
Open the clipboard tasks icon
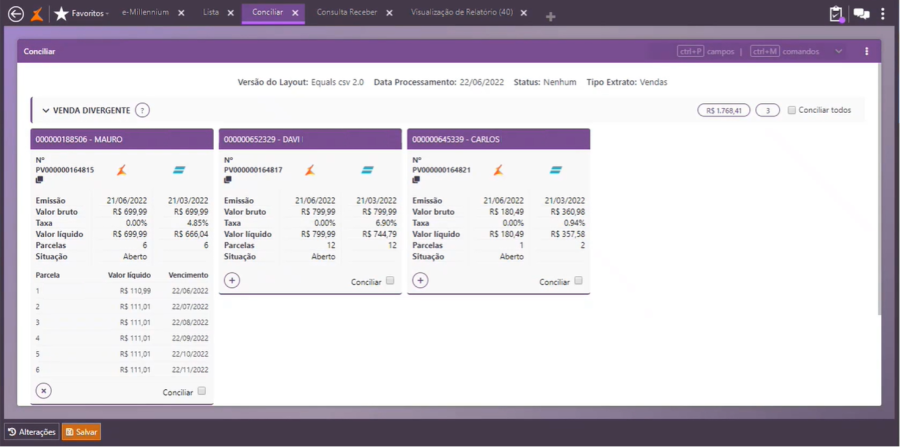pos(836,14)
